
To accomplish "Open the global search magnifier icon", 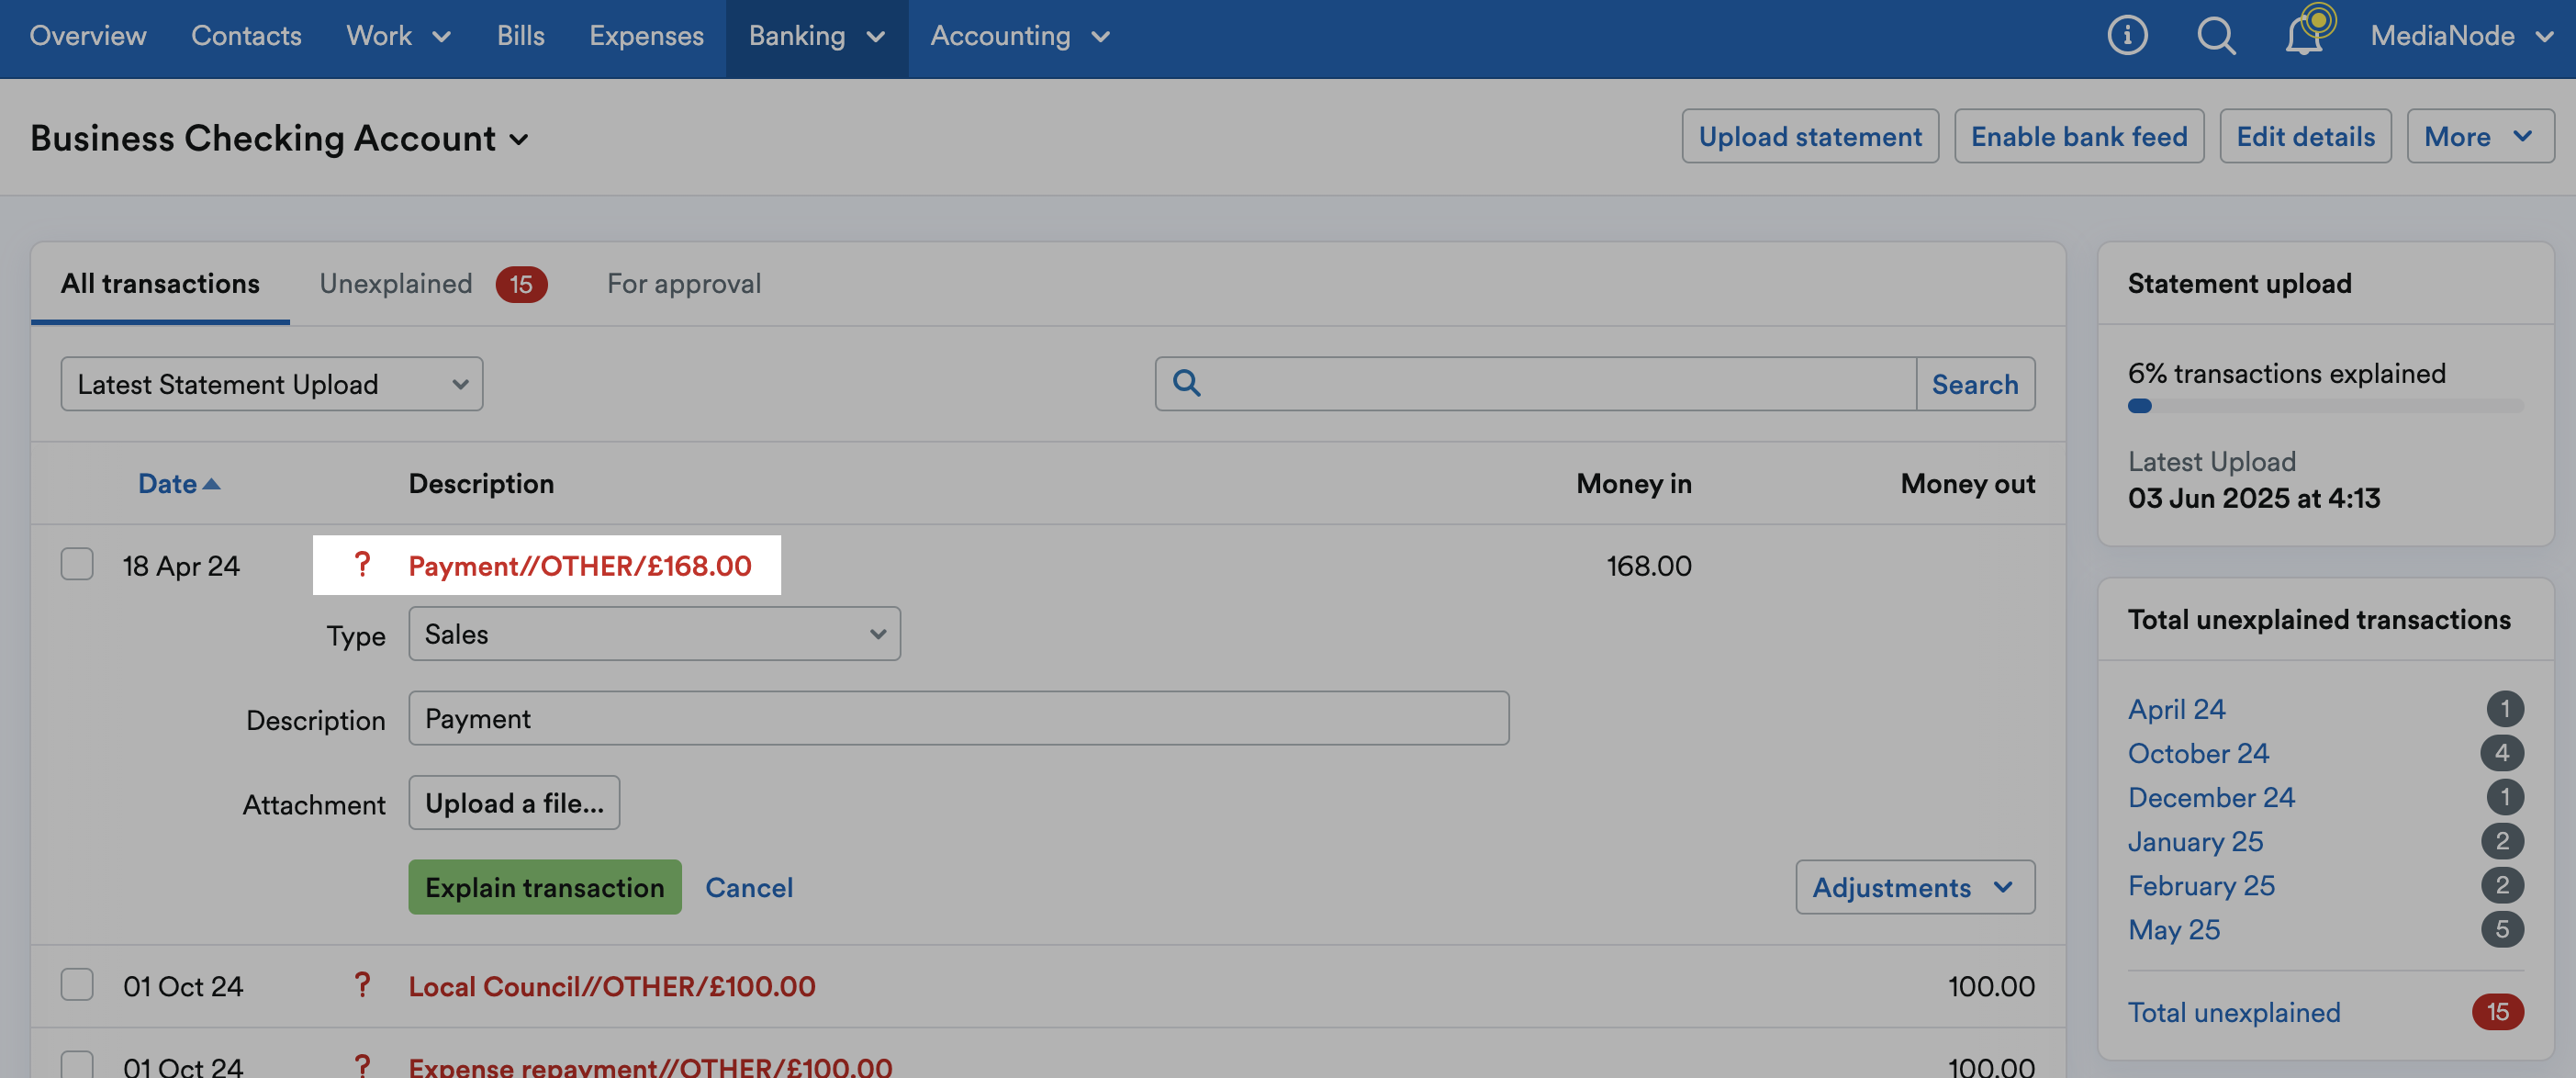I will tap(2216, 36).
